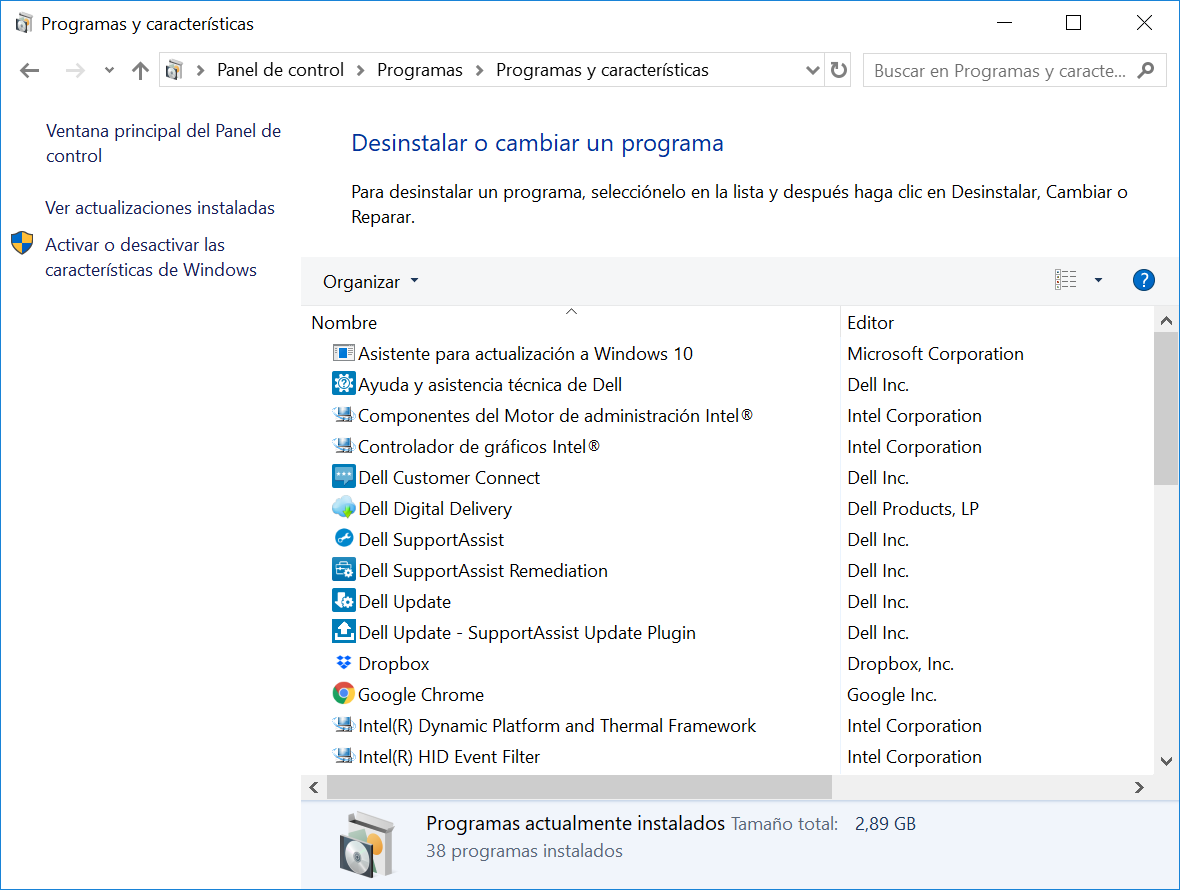This screenshot has width=1180, height=890.
Task: Sort list by the Editor column header
Action: [x=870, y=323]
